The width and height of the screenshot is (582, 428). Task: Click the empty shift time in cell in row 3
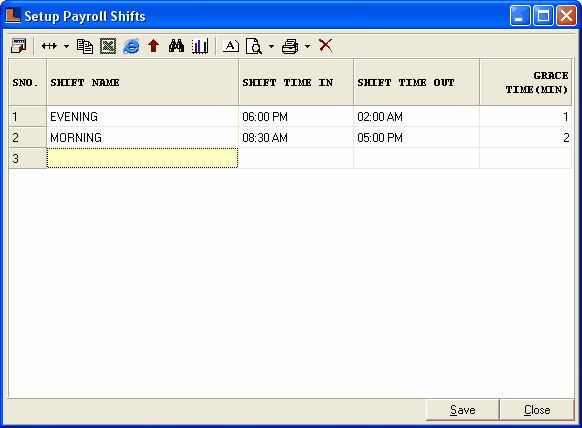point(296,158)
